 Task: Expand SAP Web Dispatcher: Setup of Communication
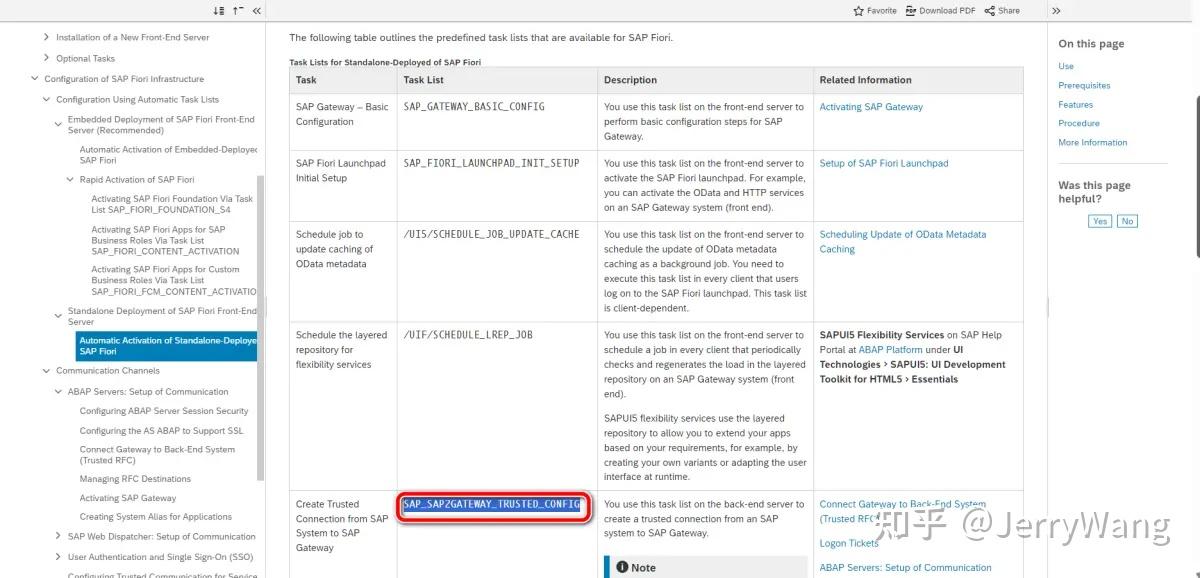click(58, 537)
